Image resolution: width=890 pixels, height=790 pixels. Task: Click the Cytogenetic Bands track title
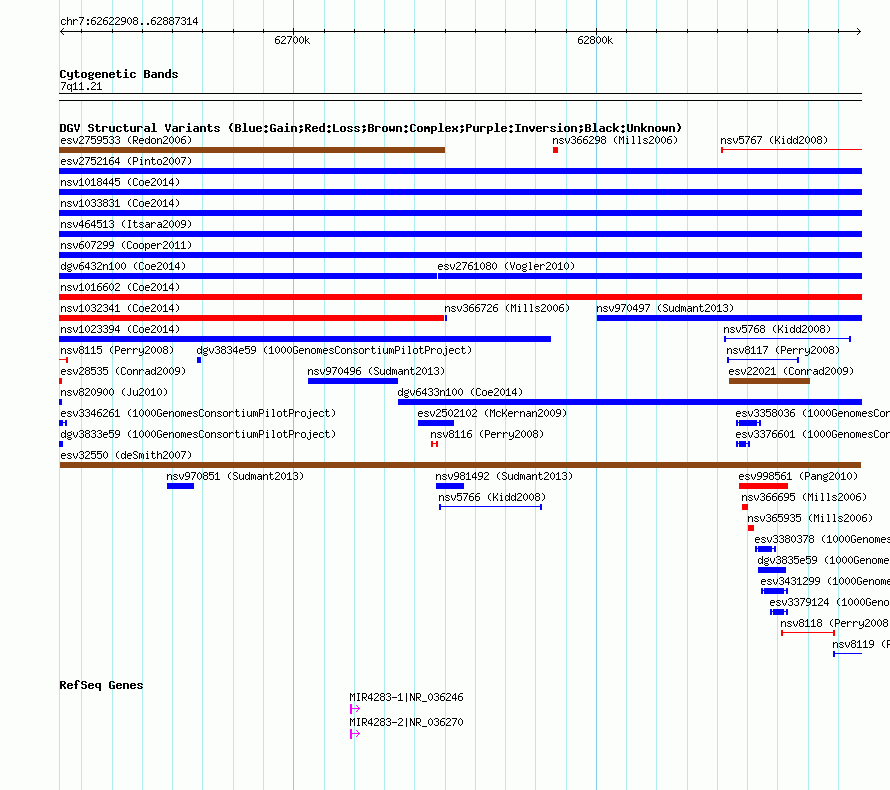pyautogui.click(x=119, y=74)
